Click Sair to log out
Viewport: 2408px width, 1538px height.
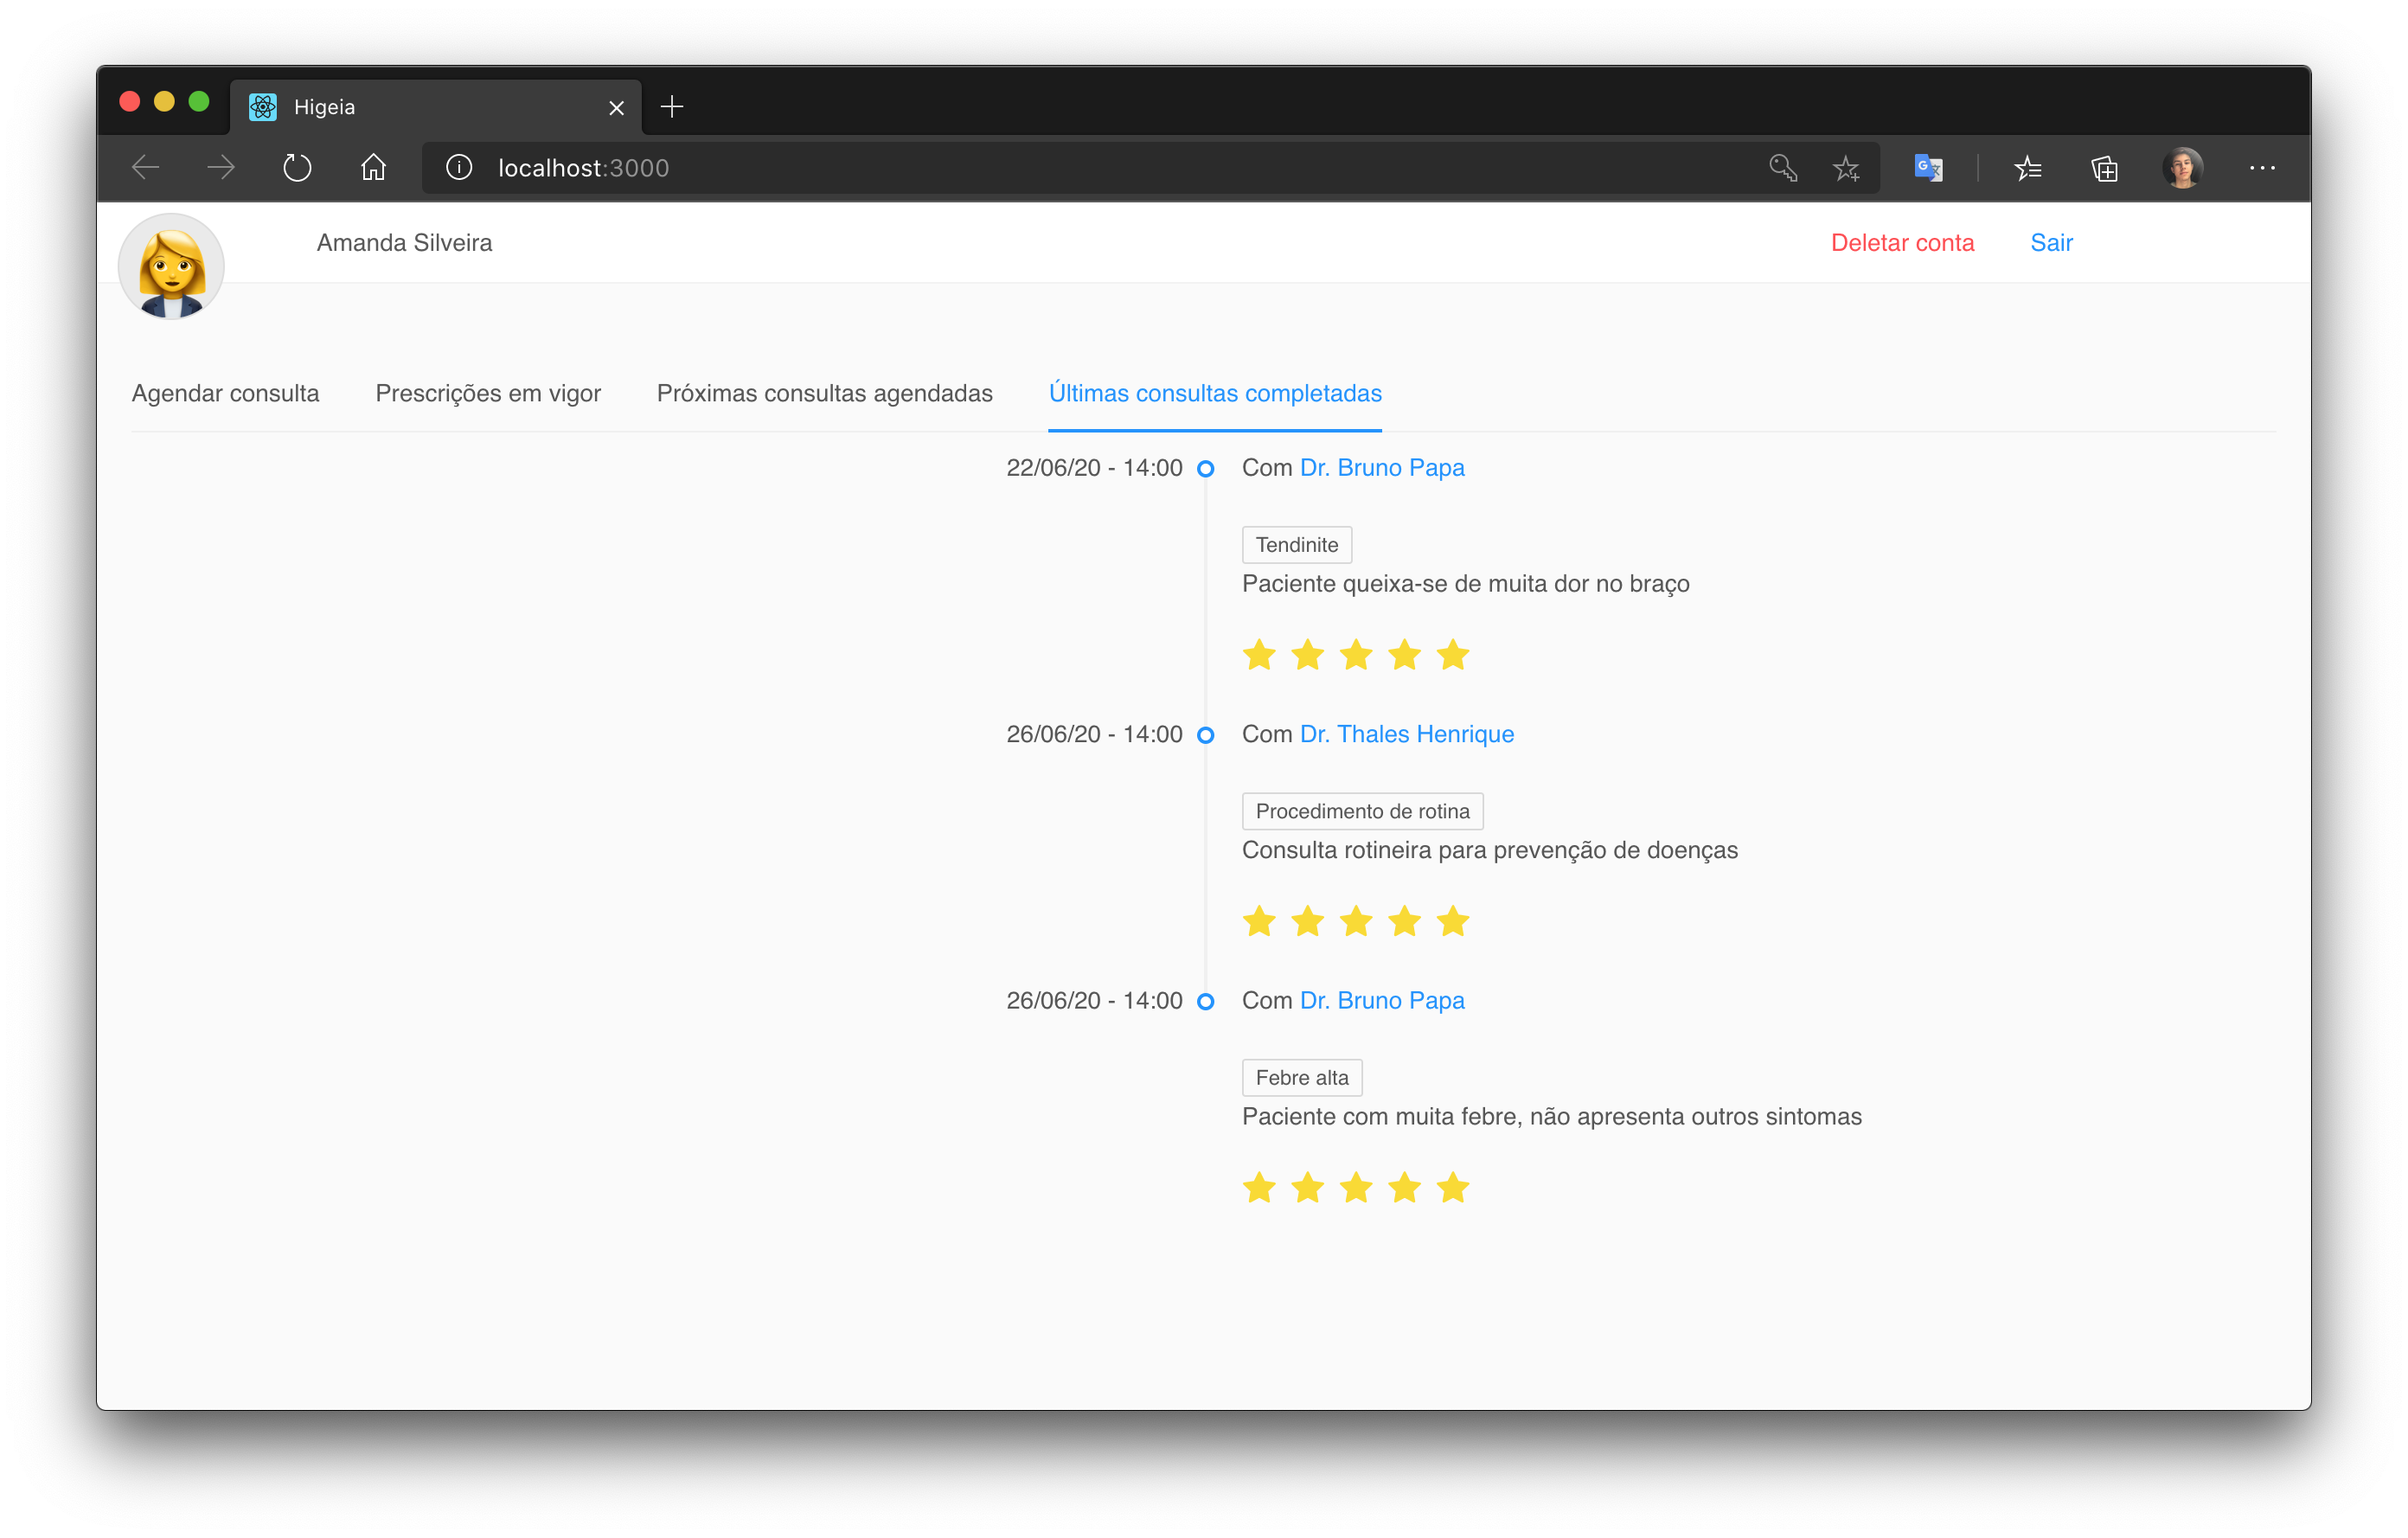click(x=2051, y=243)
